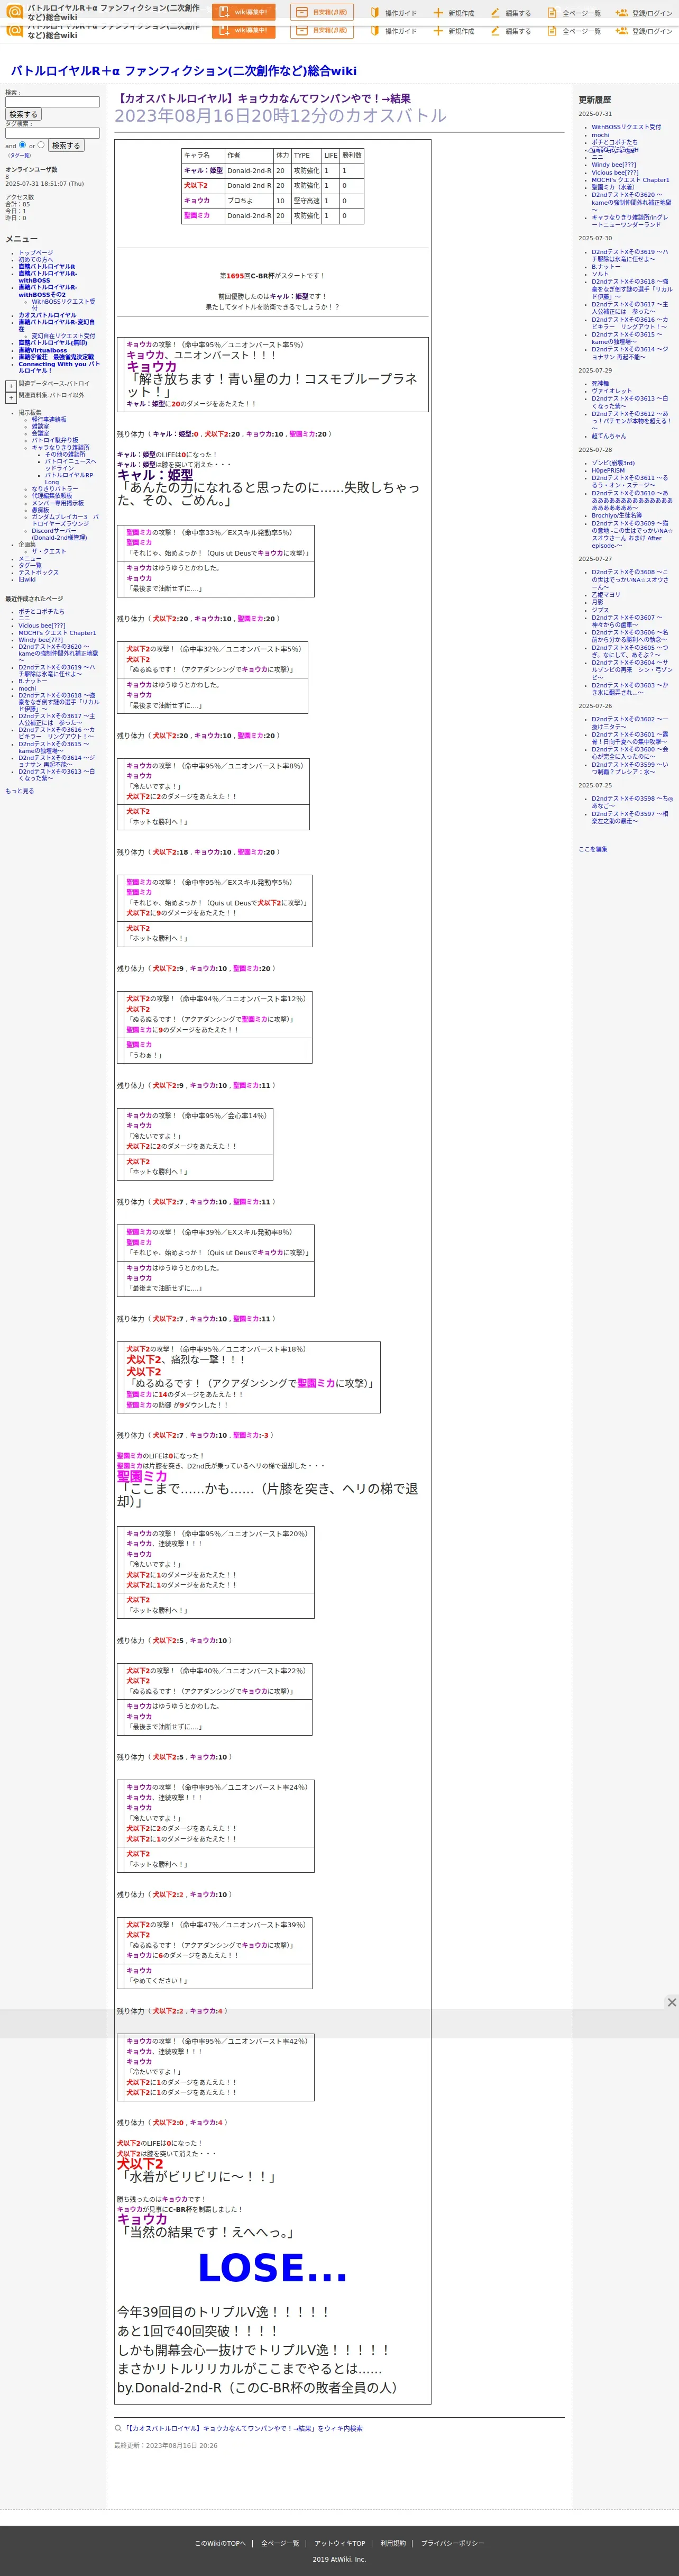Click the 登録/ログイン people icon in the topmost header row
Screen dimensions: 679x2576
[621, 13]
